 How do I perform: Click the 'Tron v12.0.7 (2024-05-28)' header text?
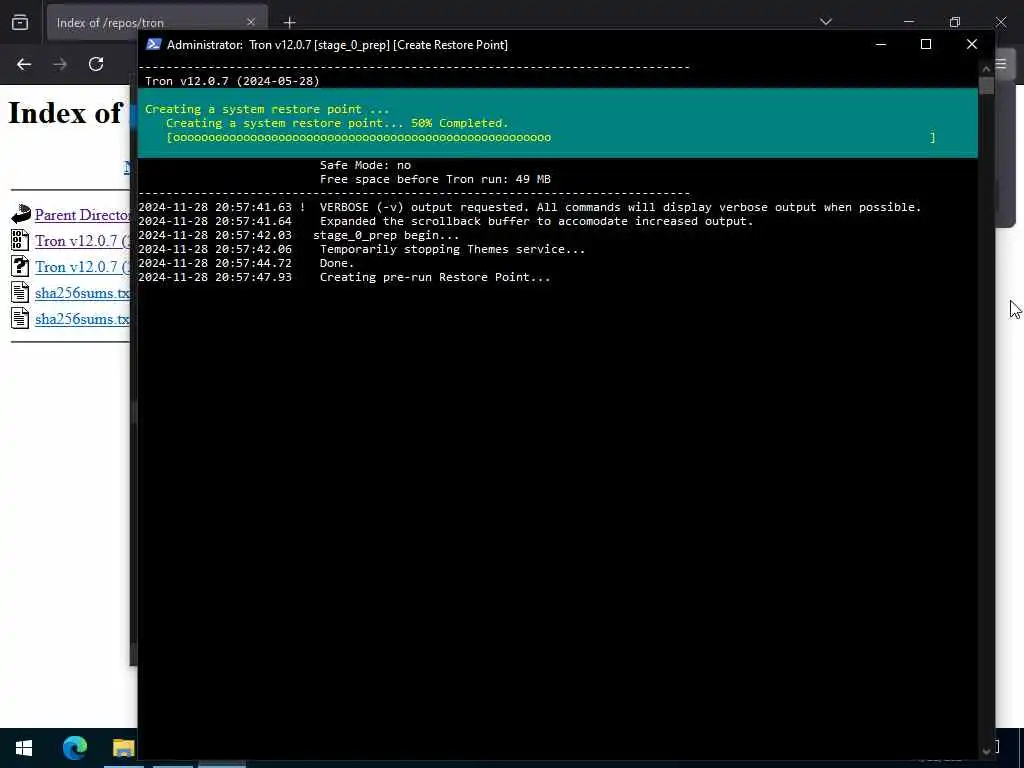pos(232,81)
